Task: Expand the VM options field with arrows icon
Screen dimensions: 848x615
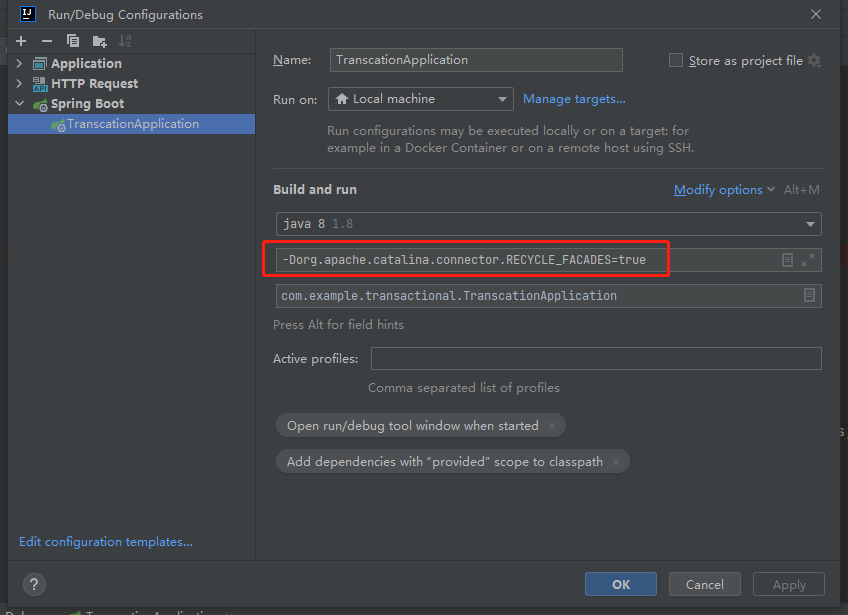Action: coord(808,260)
